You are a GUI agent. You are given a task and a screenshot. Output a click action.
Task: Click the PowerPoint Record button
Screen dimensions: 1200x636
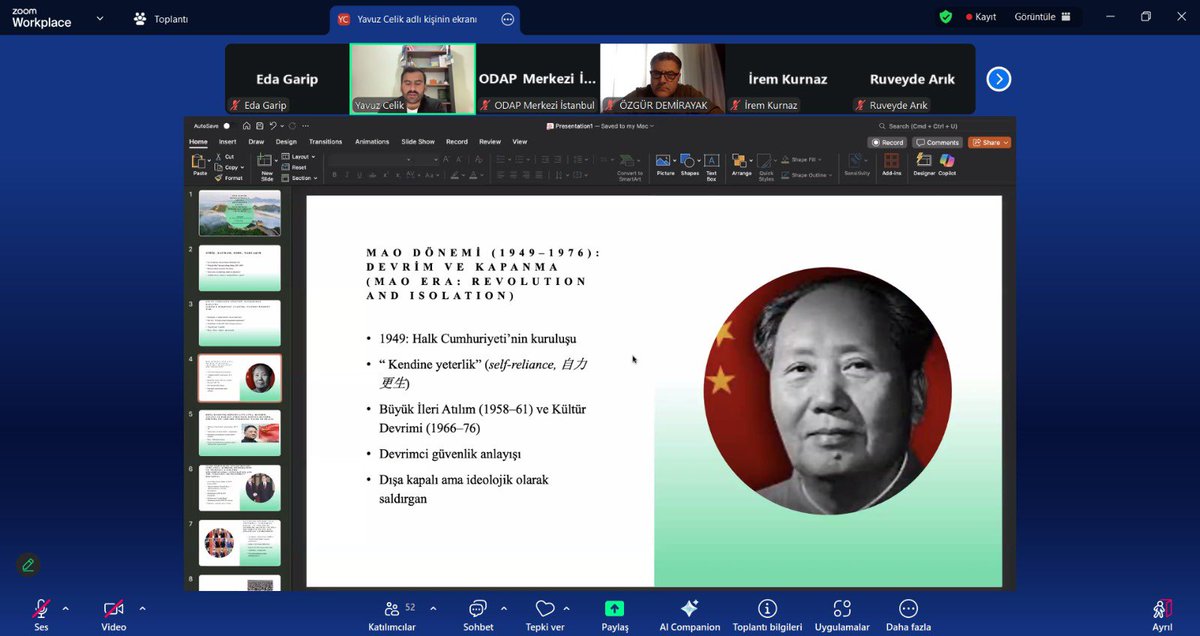point(888,142)
